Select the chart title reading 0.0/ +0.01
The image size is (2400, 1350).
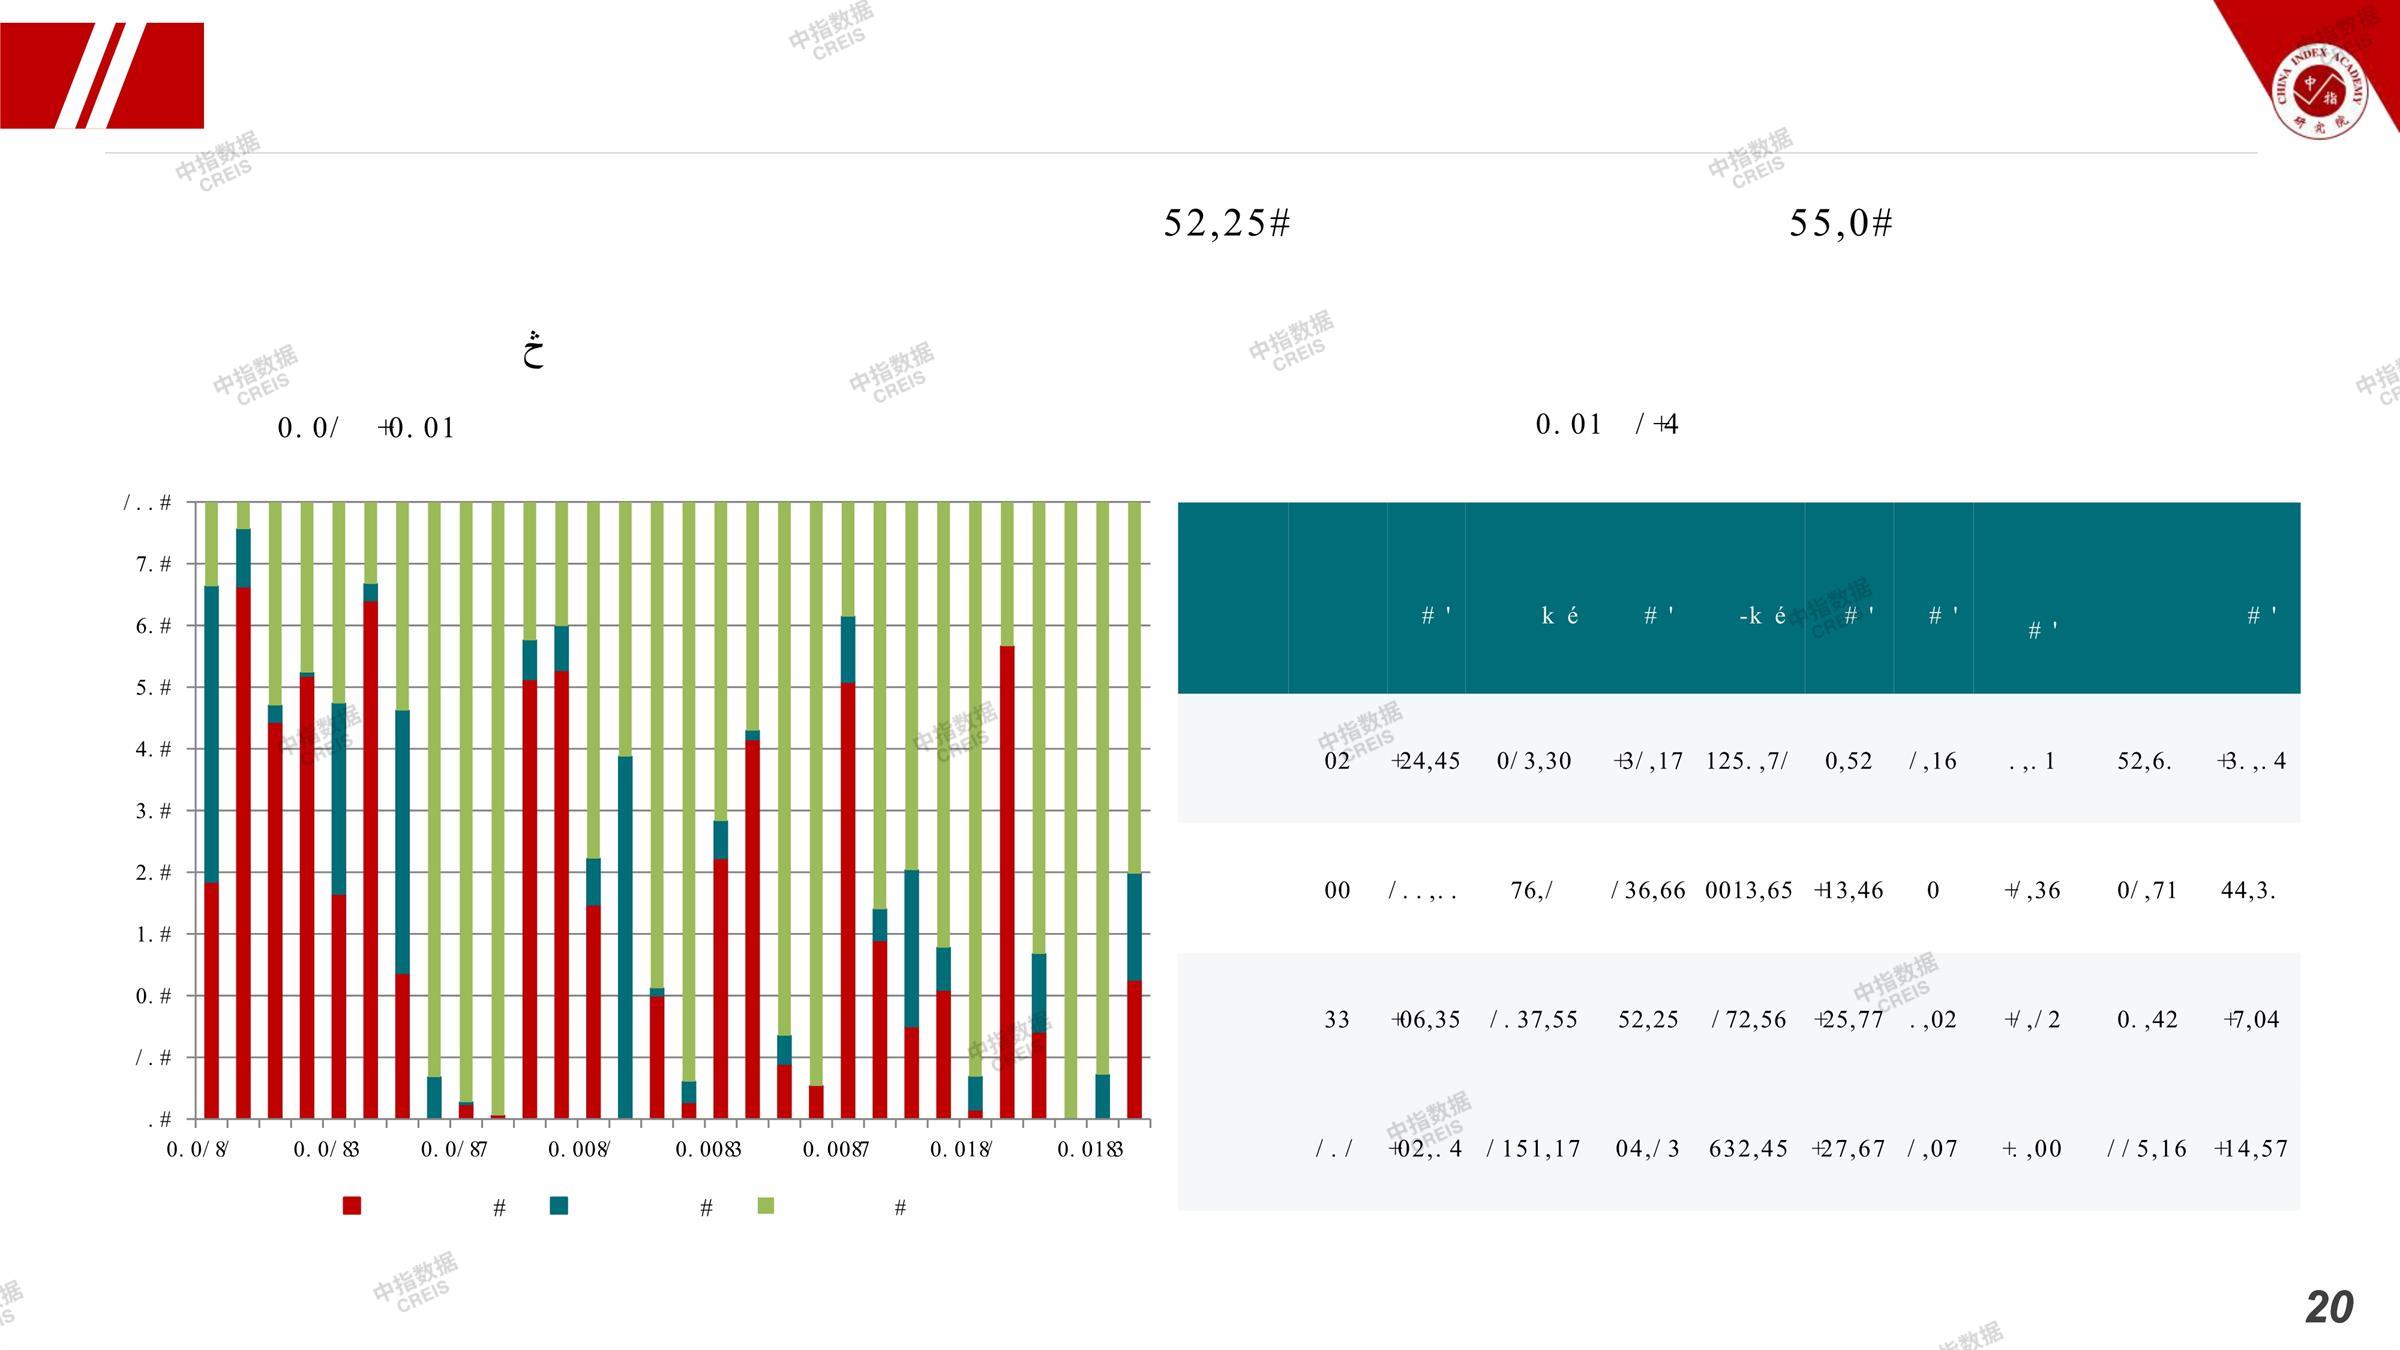coord(366,428)
